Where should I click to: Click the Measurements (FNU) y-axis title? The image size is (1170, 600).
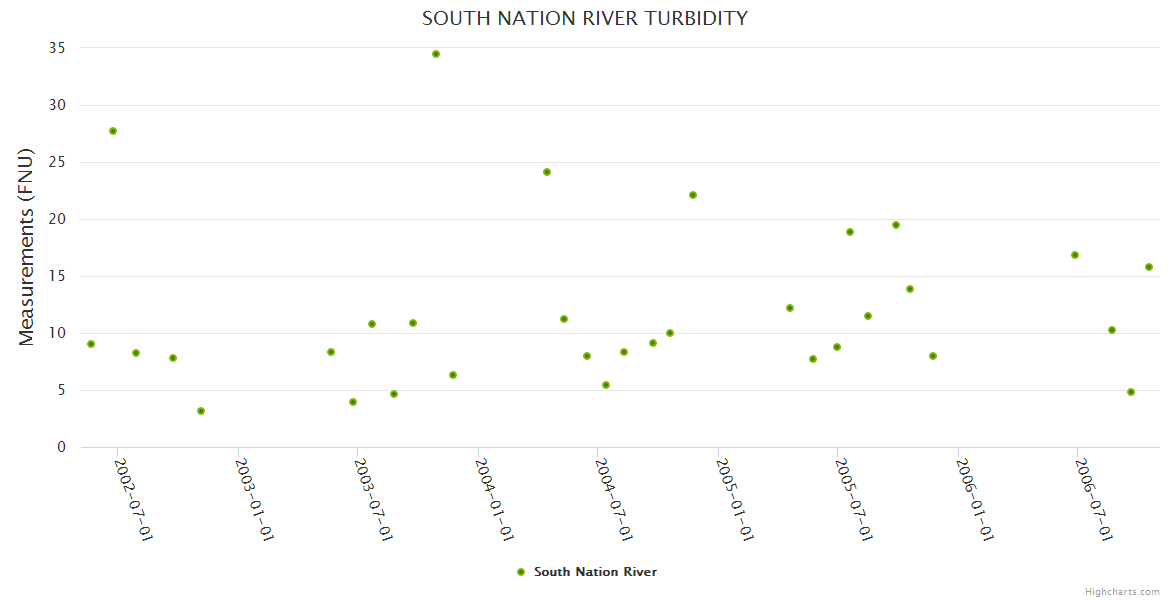coord(27,247)
